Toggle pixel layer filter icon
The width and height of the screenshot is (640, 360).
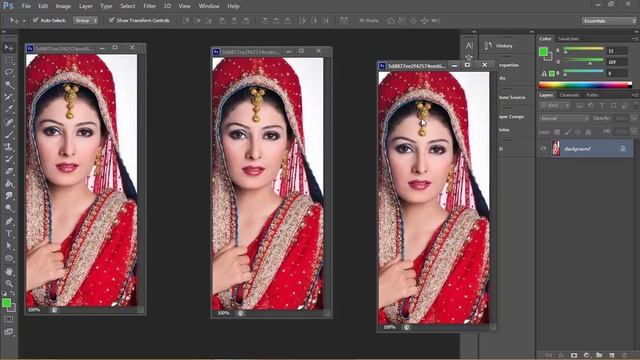click(x=579, y=105)
